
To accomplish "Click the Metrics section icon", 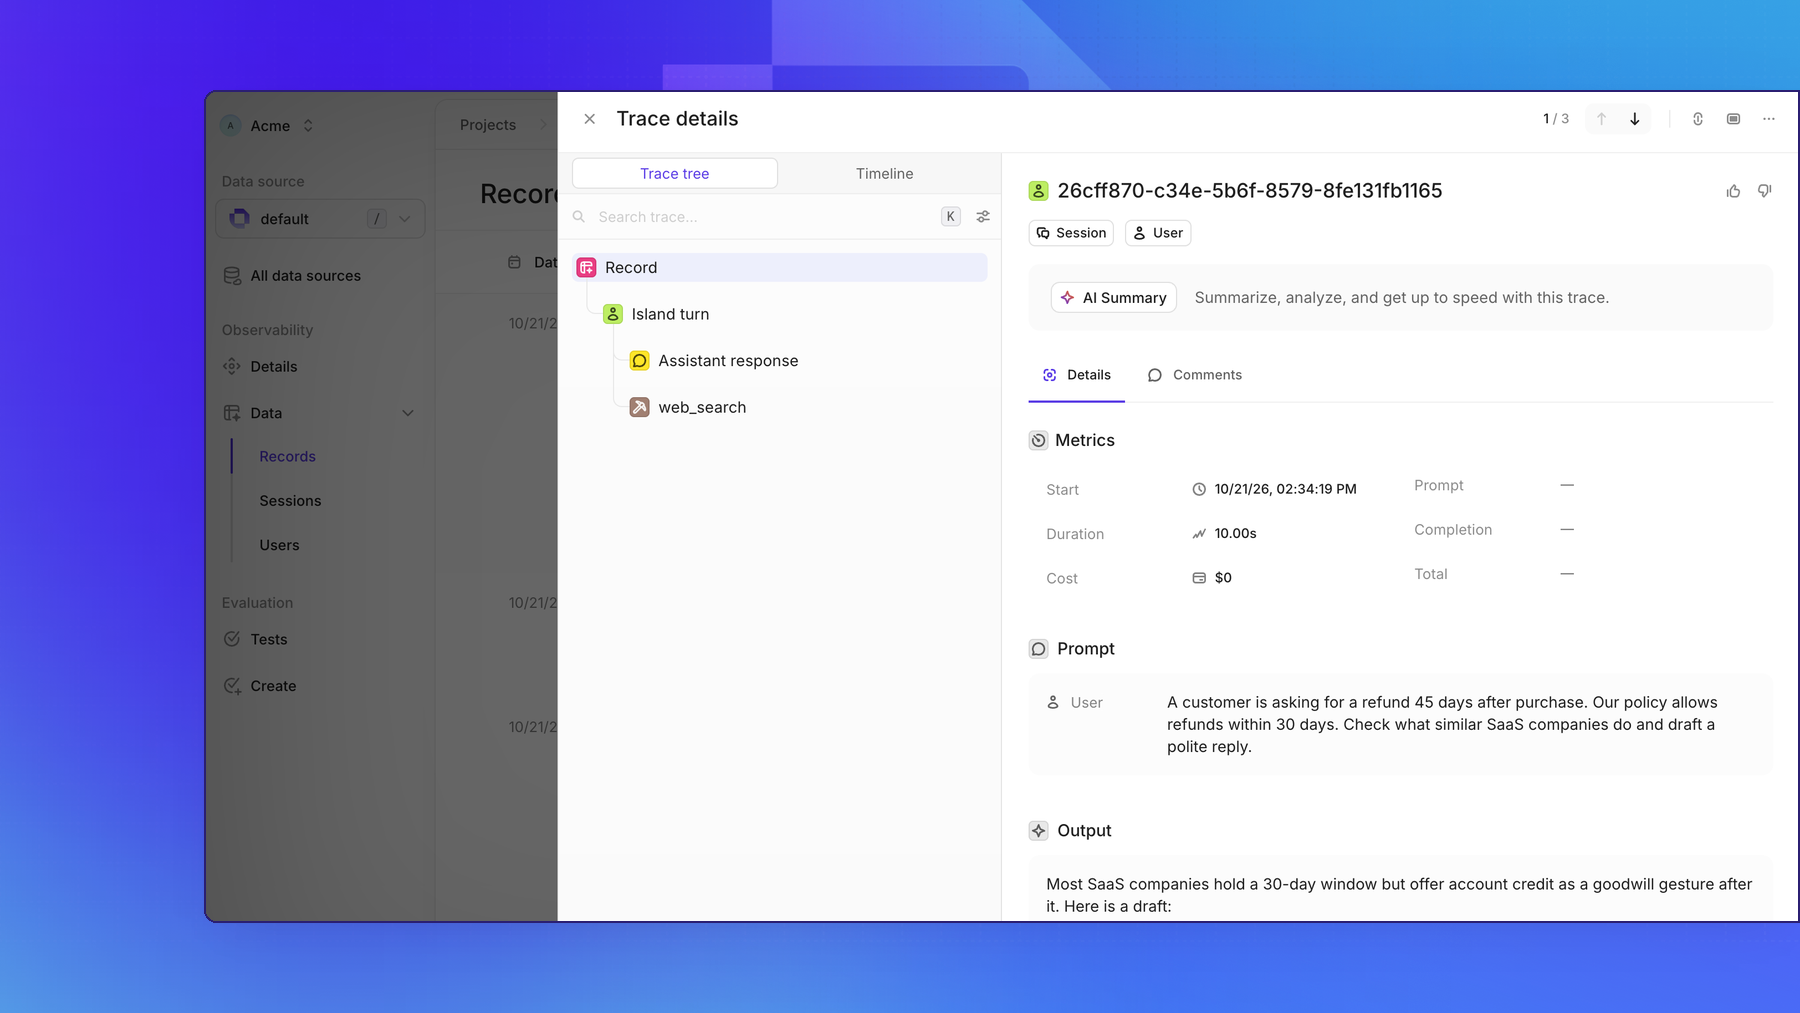I will (x=1039, y=440).
